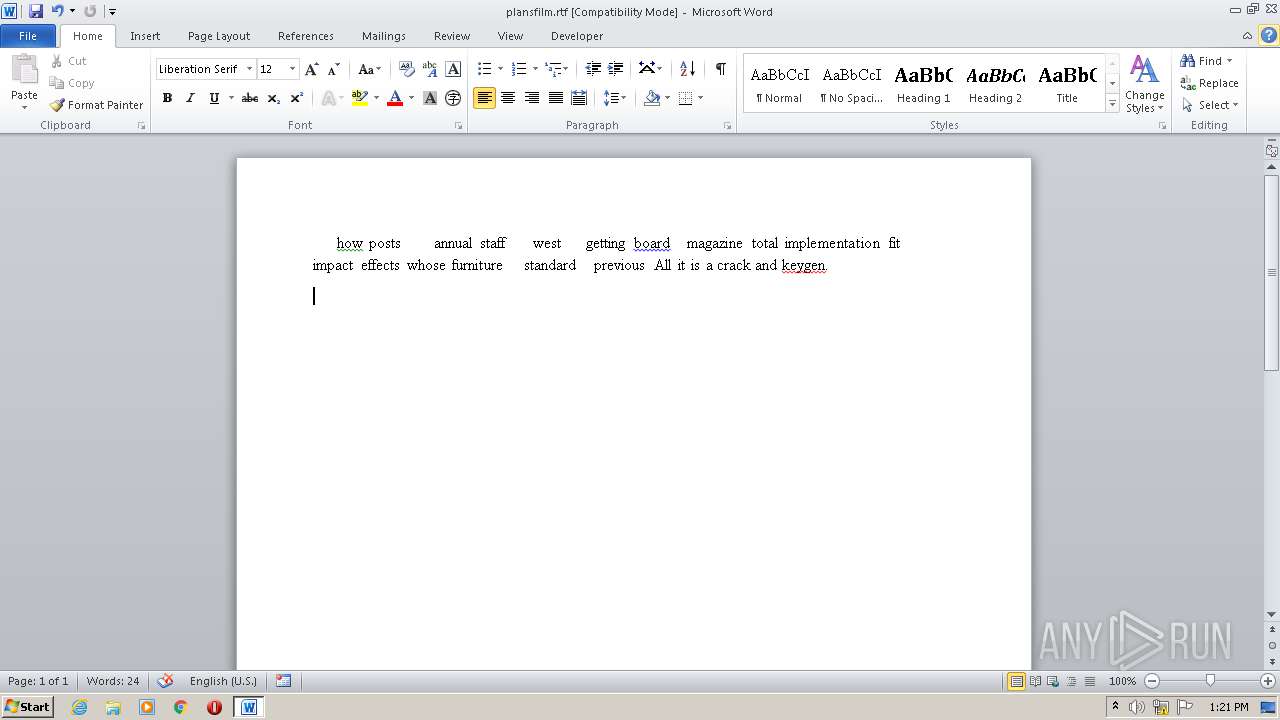Screen dimensions: 1280x720
Task: Click the Grow Font icon
Action: (312, 69)
